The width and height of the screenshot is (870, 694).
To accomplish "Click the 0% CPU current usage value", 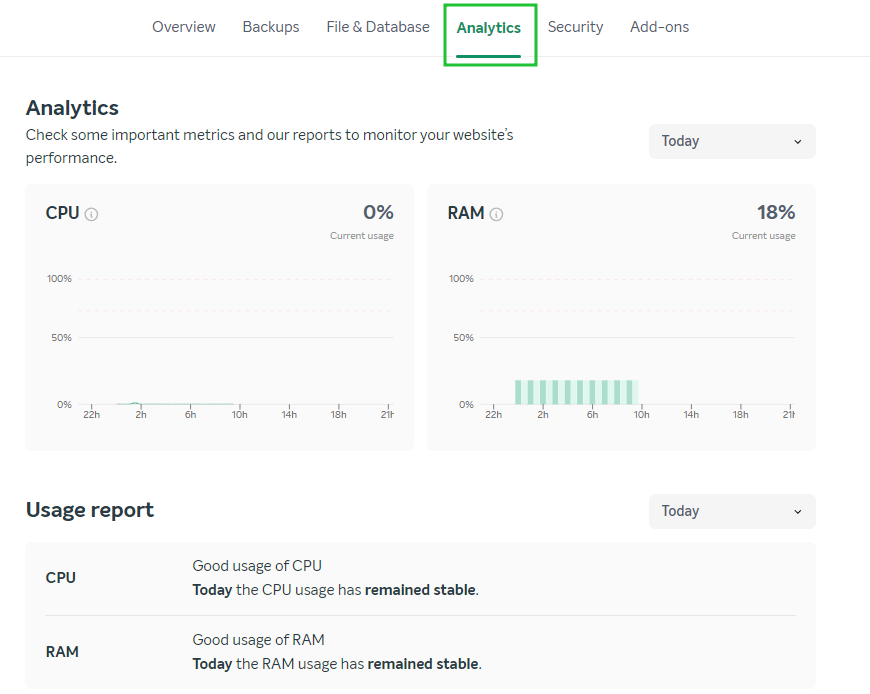I will 378,212.
